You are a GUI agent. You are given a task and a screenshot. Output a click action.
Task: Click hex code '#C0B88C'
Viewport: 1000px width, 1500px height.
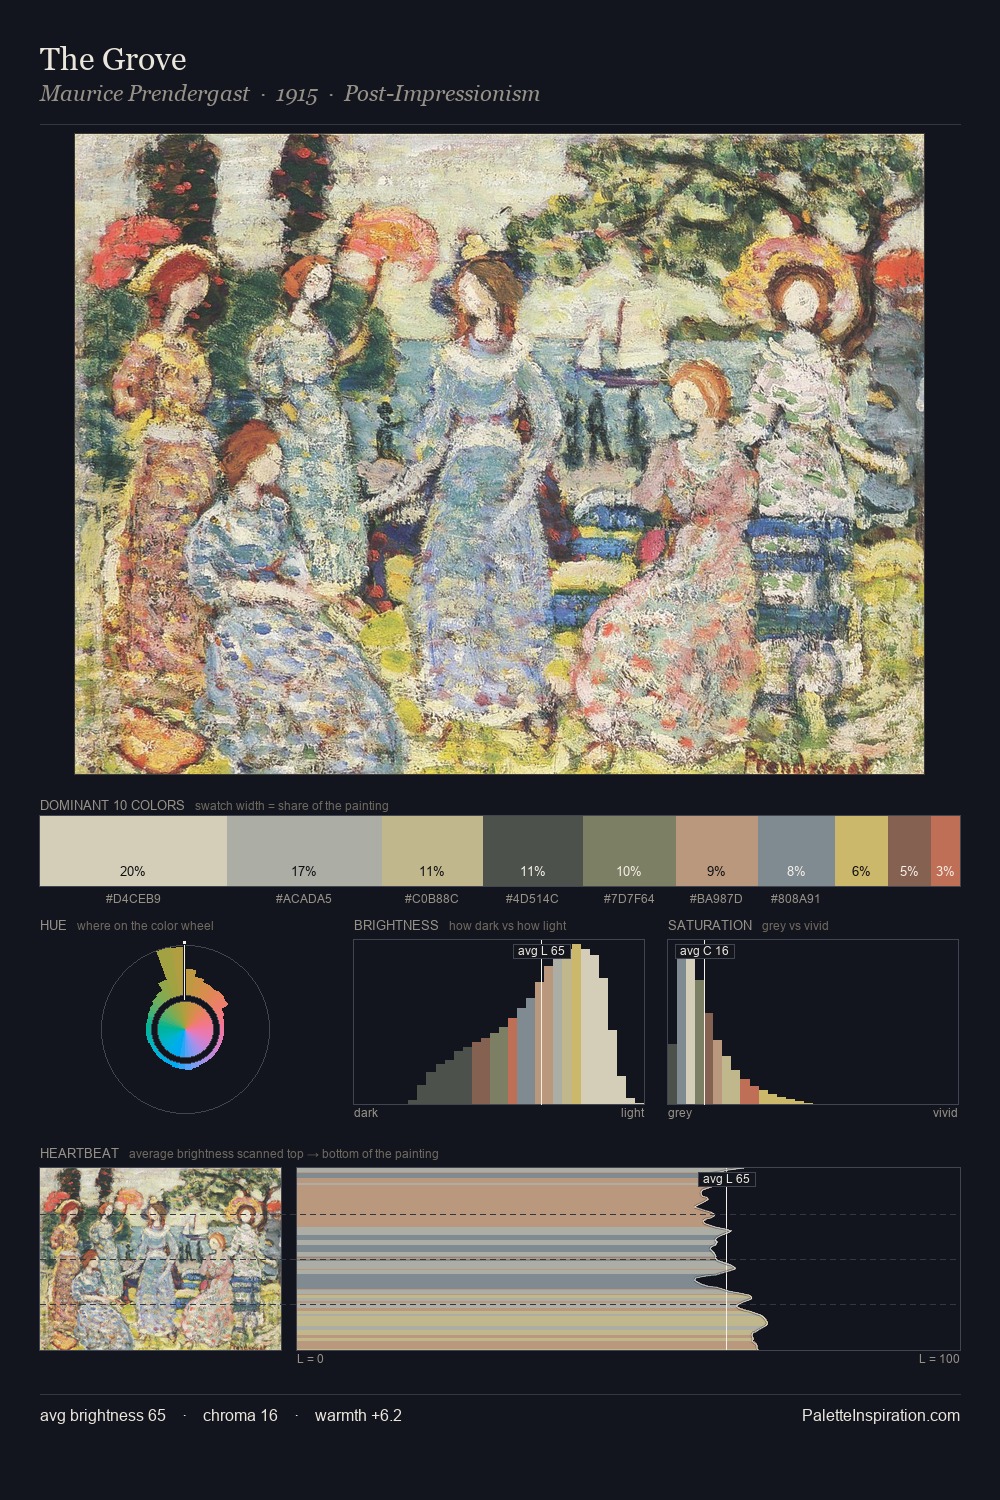[432, 899]
